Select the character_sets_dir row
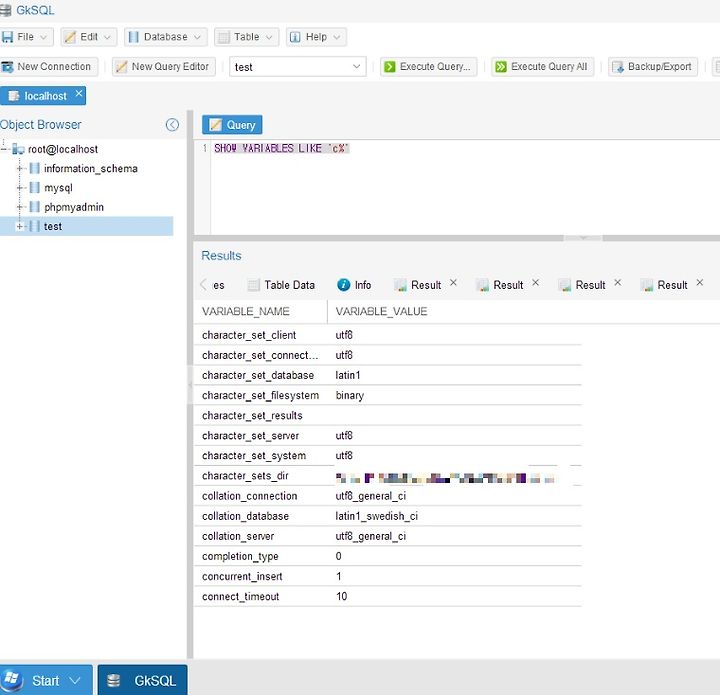Screen dimensions: 720x695 point(388,476)
